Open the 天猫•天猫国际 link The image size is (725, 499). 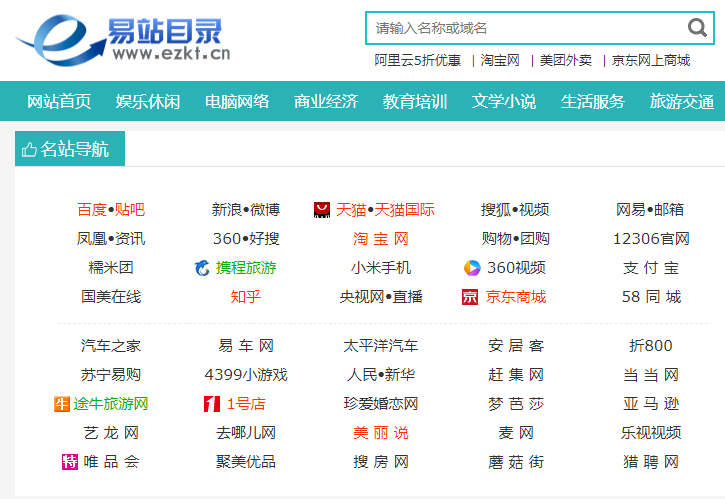tap(385, 209)
